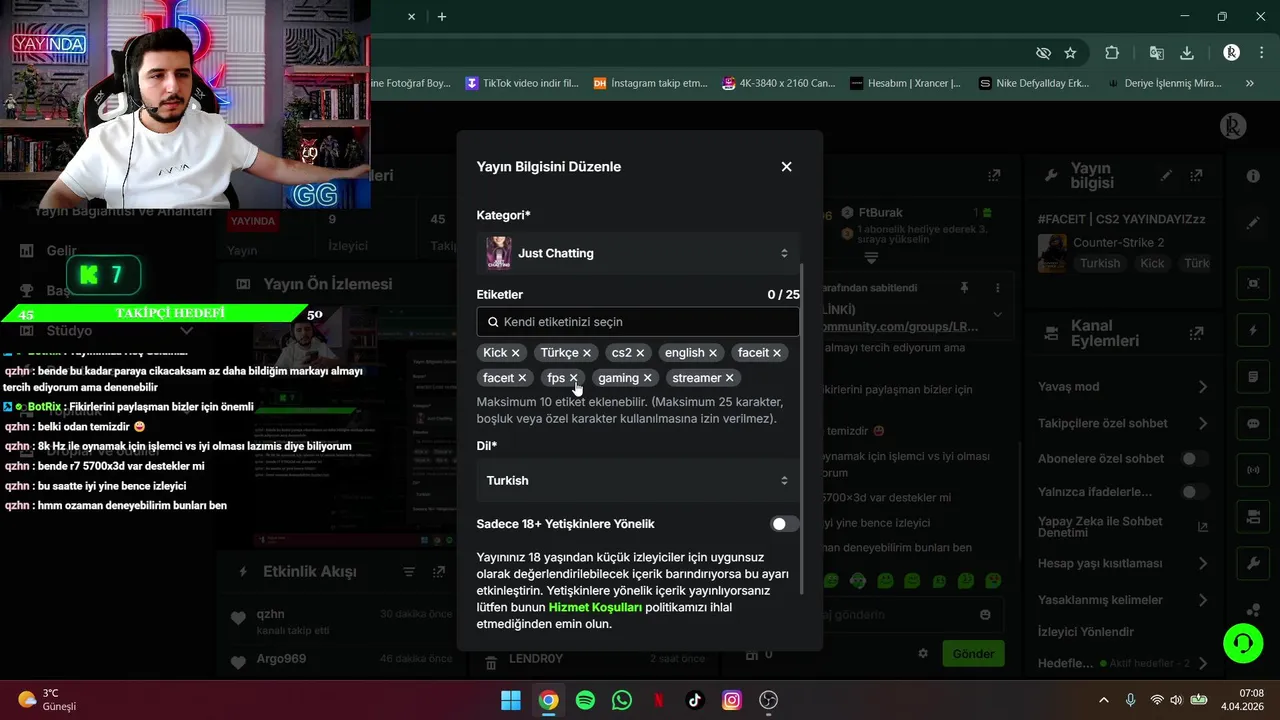Click the chat bubble sidebar icon
This screenshot has width=1280, height=720.
pyautogui.click(x=1253, y=423)
